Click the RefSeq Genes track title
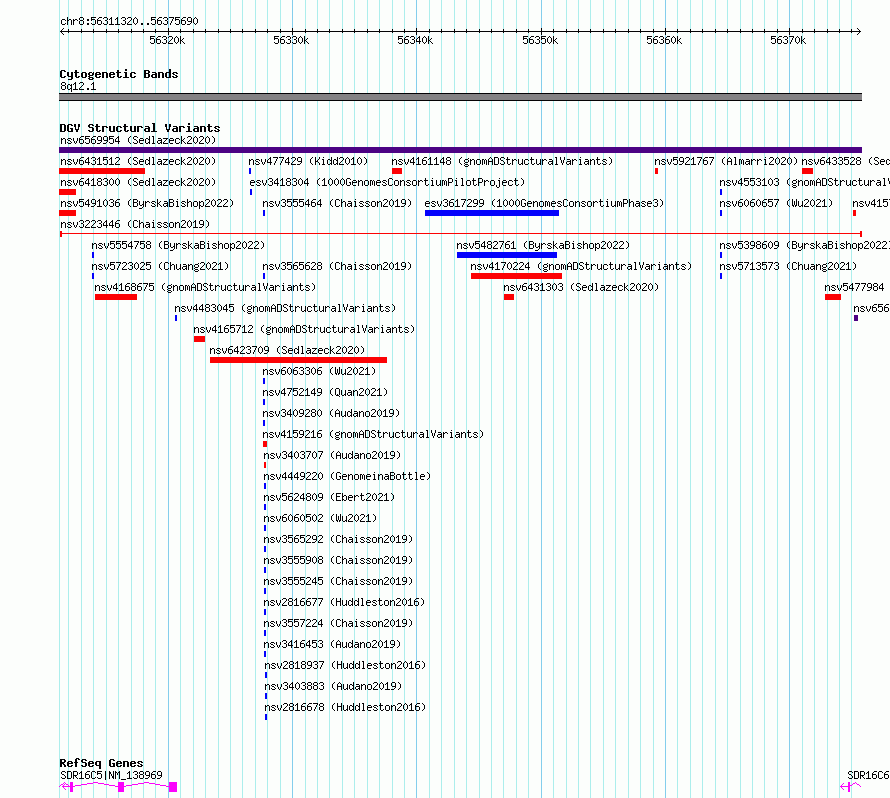Viewport: 890px width, 798px height. (x=101, y=763)
